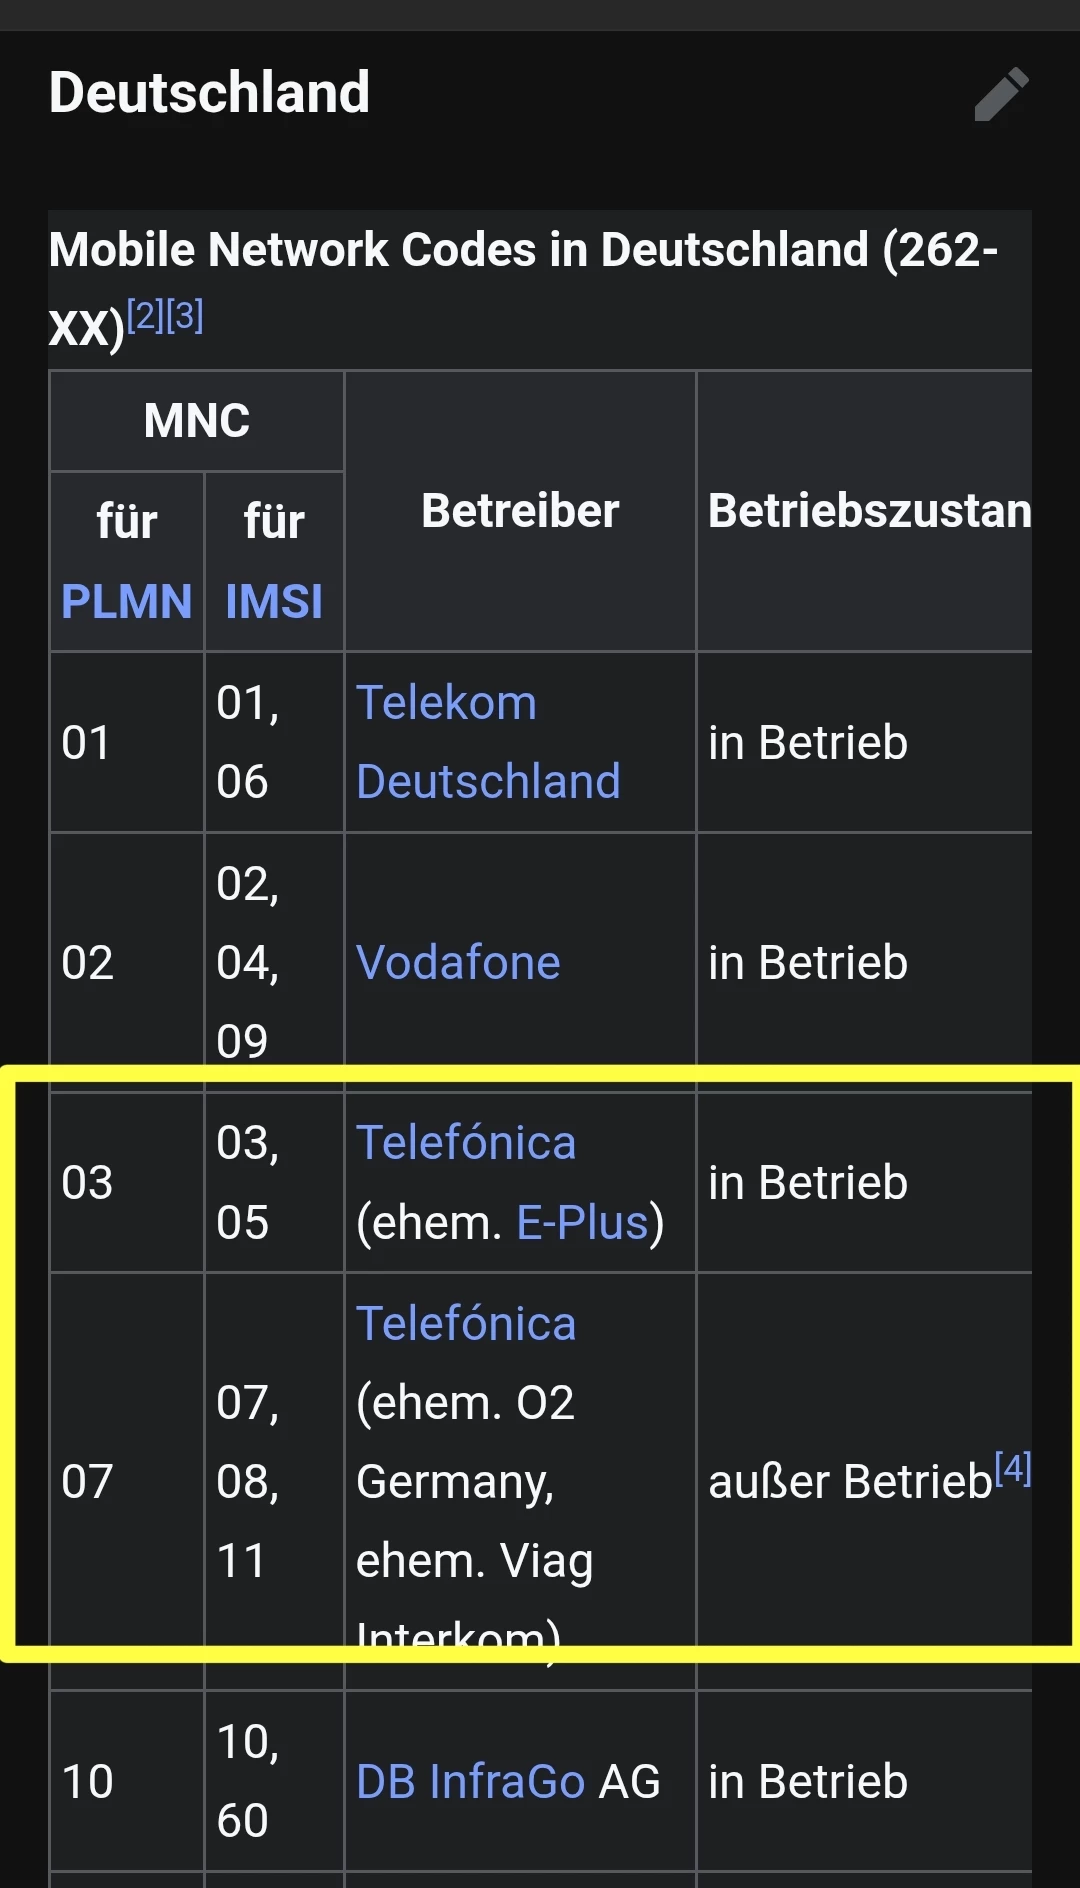Tap the außer Betrieb status text

pyautogui.click(x=849, y=1481)
